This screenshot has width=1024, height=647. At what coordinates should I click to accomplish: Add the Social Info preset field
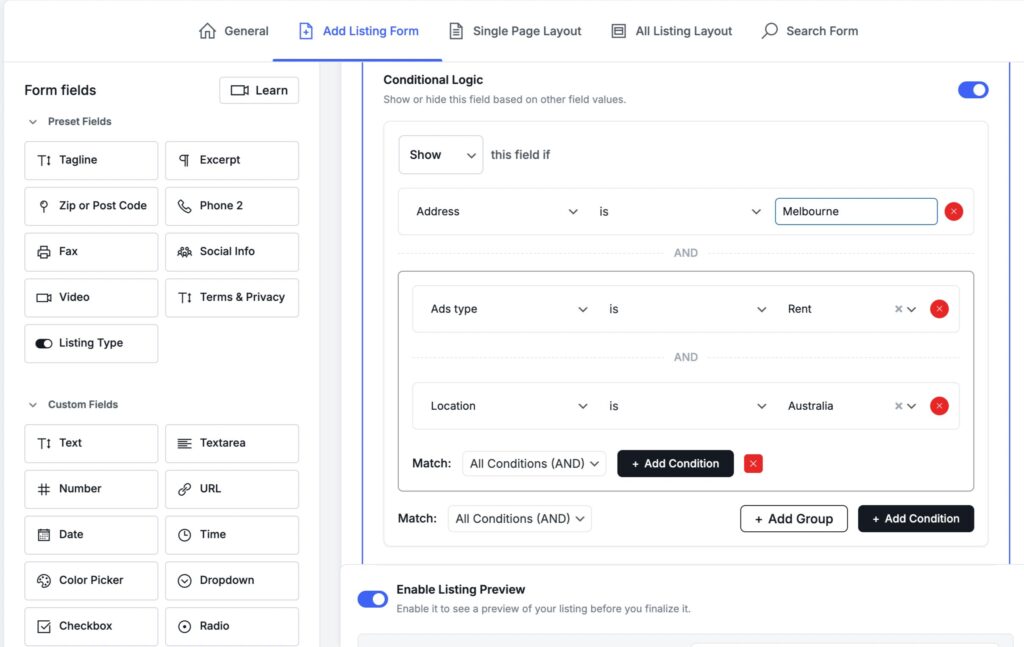click(x=231, y=251)
